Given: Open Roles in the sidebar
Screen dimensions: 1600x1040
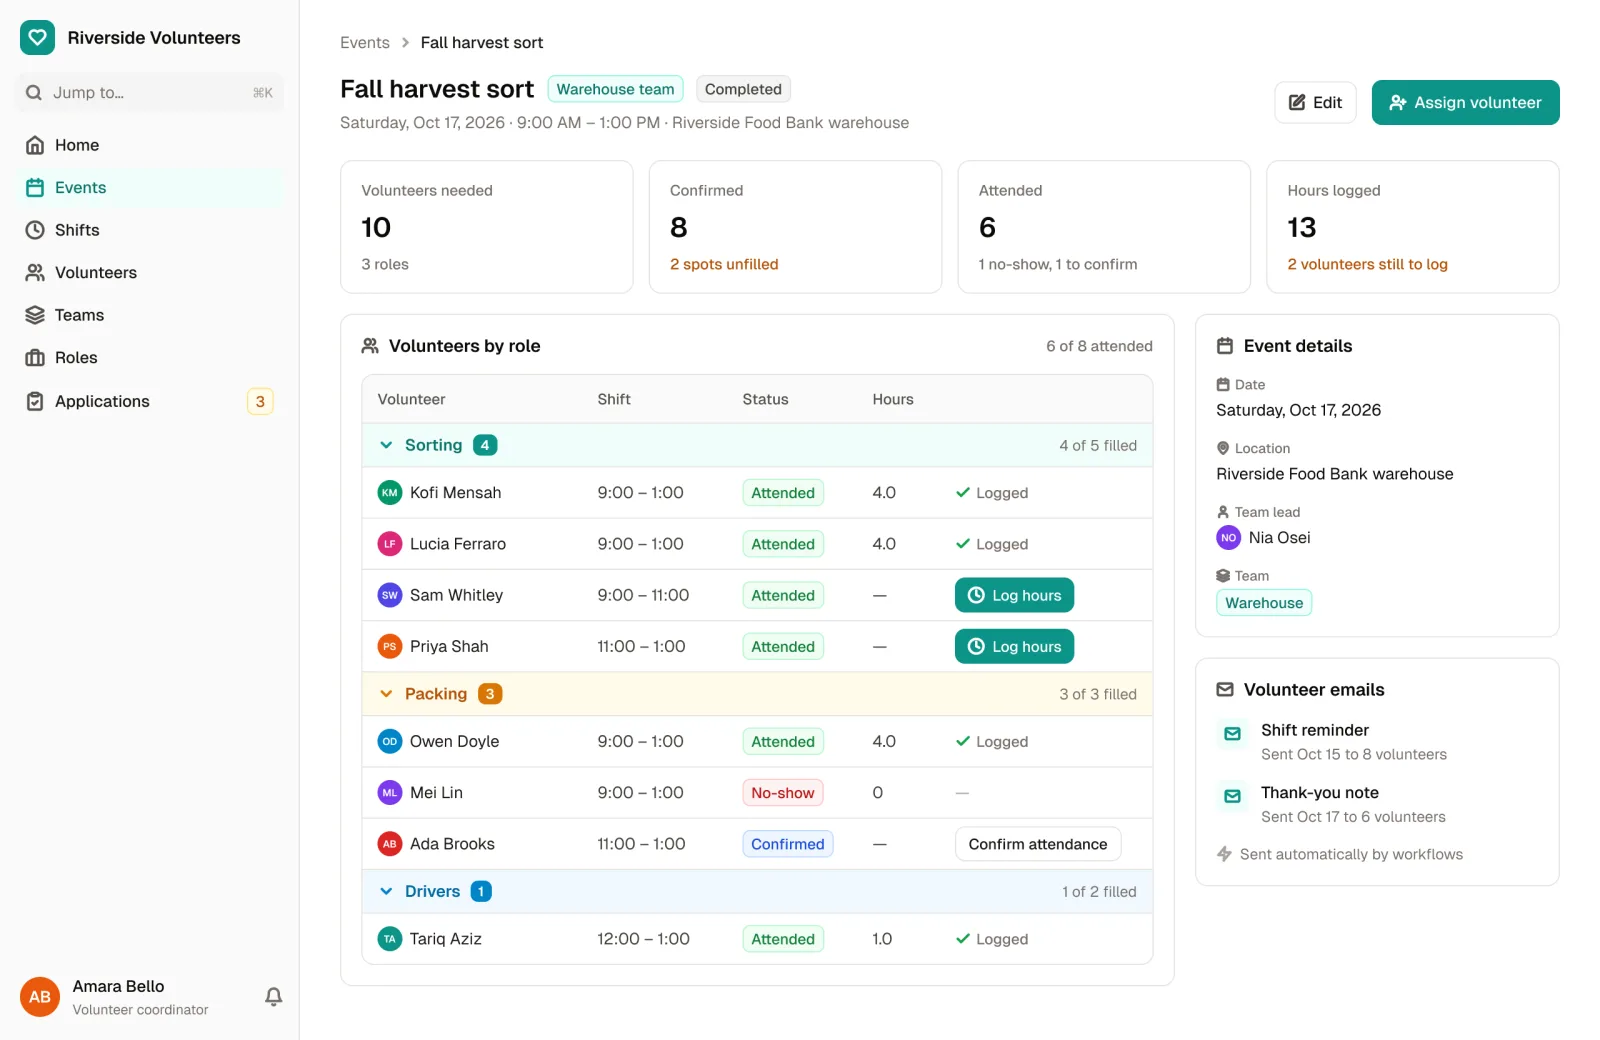Looking at the screenshot, I should coord(150,358).
